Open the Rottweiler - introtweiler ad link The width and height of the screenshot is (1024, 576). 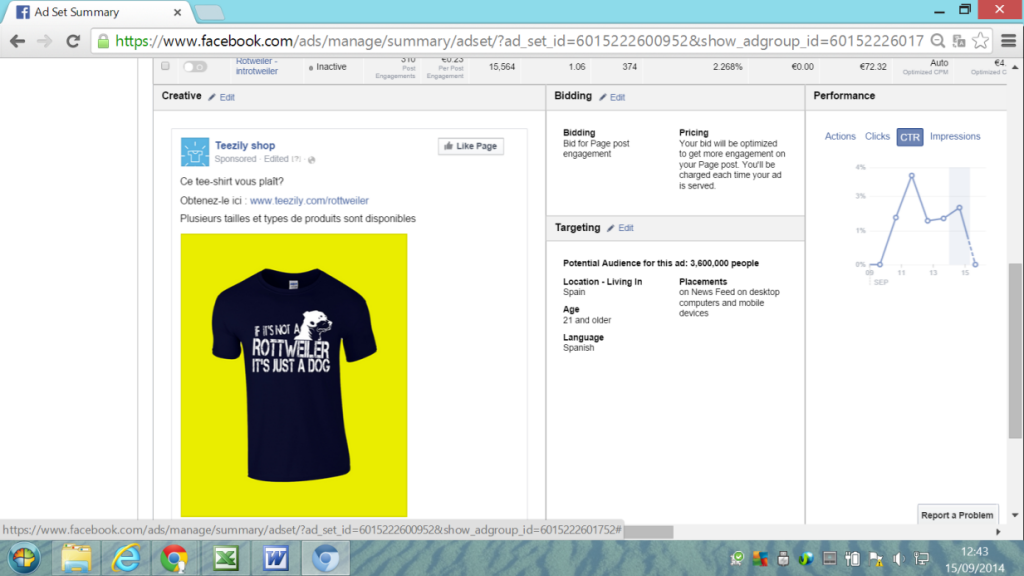(x=257, y=66)
